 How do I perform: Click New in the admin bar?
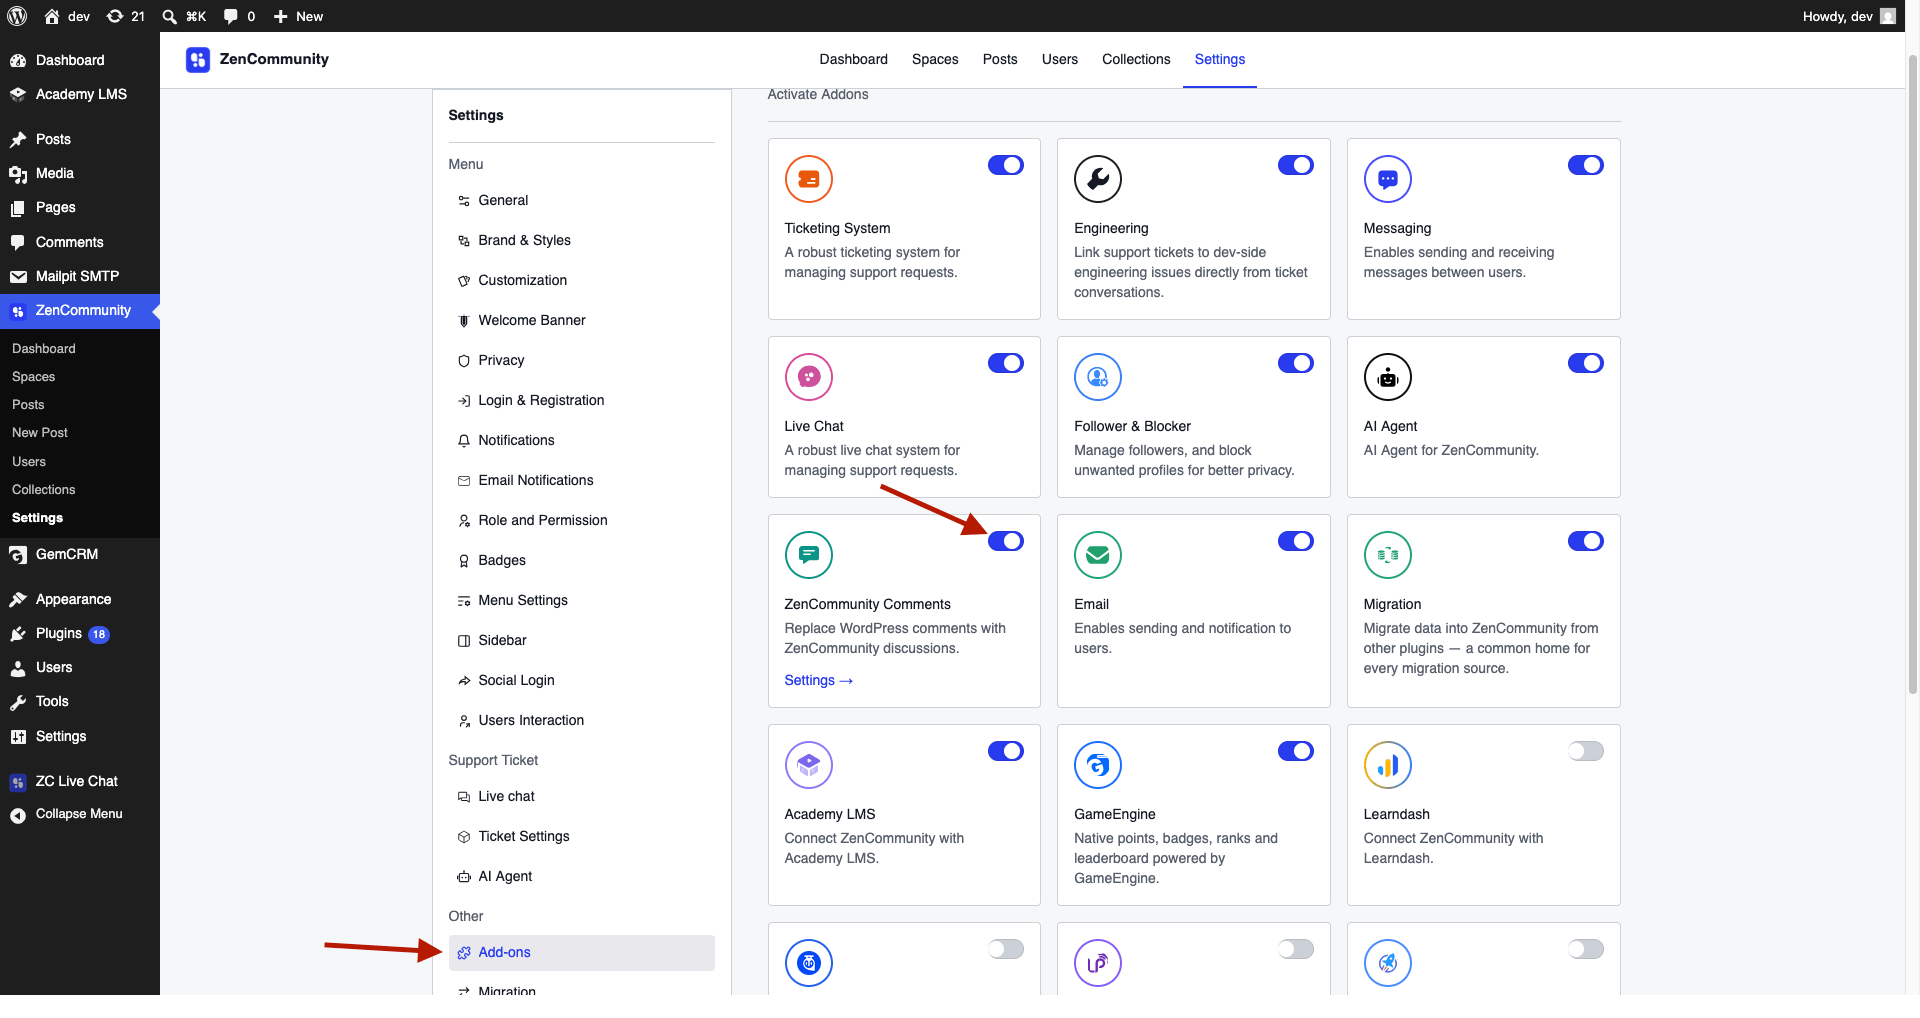pos(298,16)
